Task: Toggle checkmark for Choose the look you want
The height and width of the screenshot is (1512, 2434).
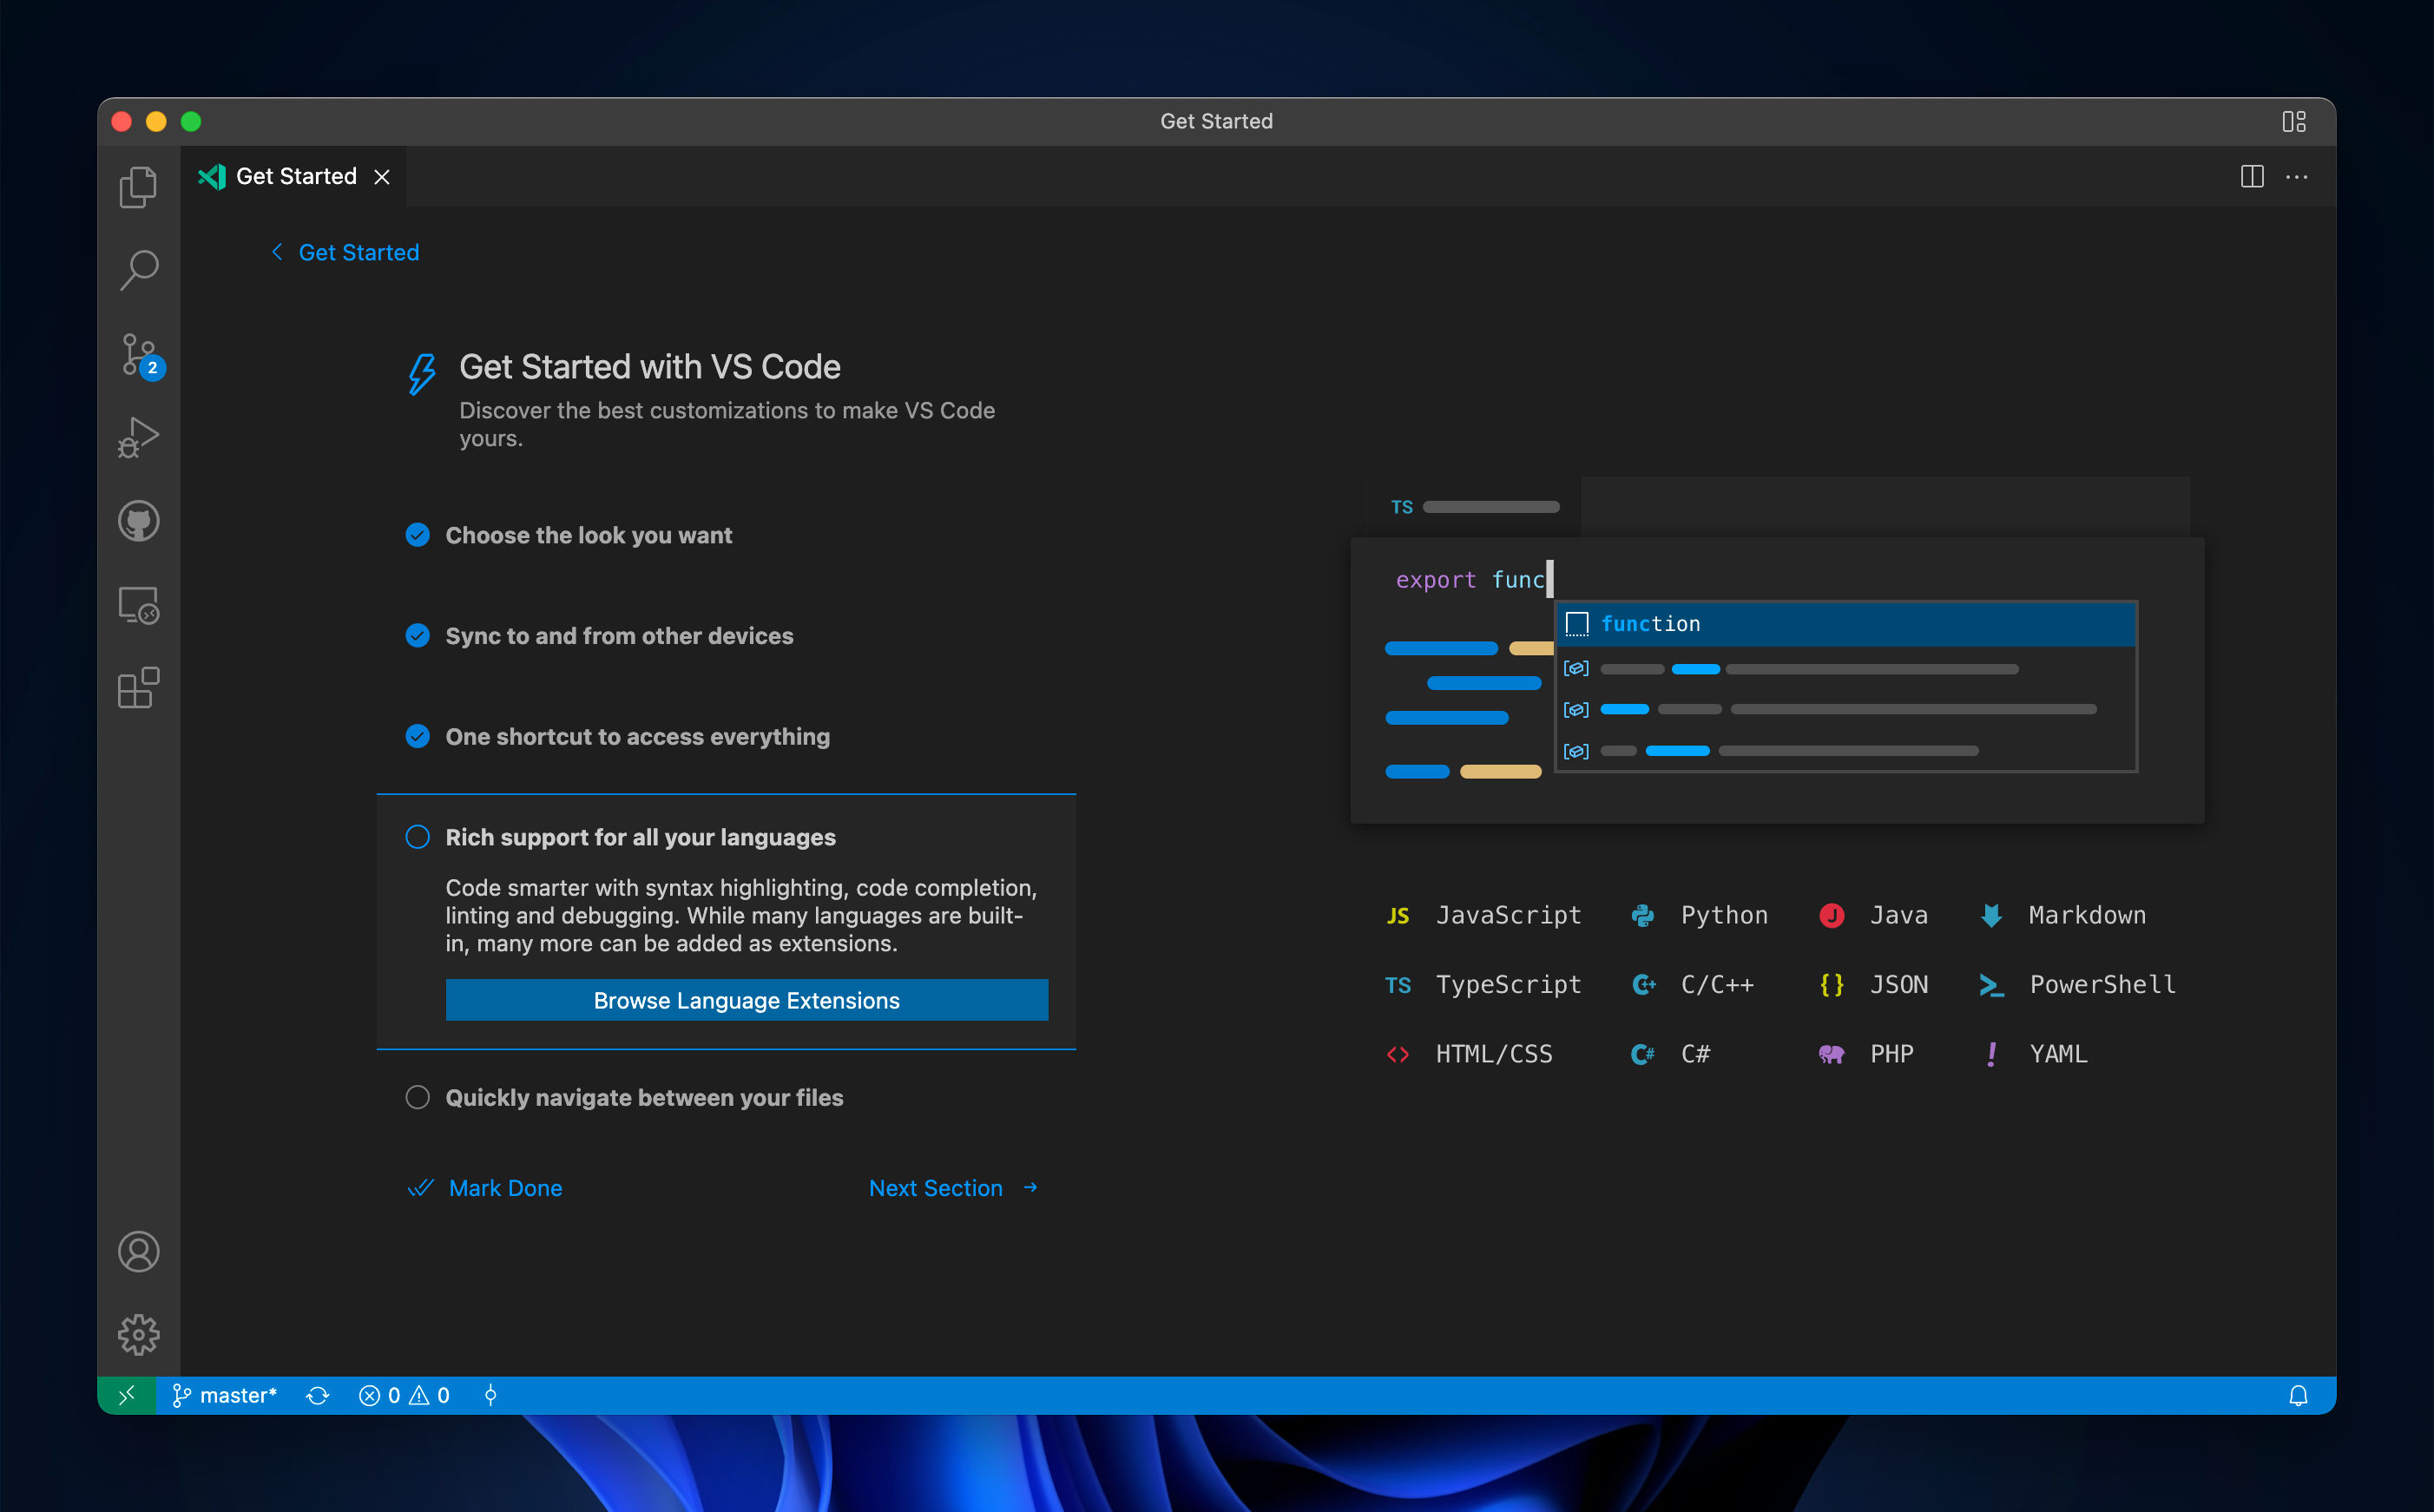Action: click(418, 535)
